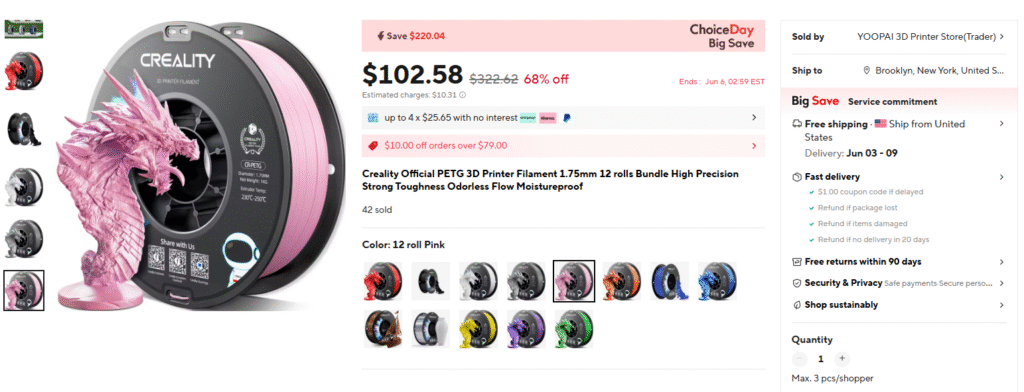Viewport: 1024px width, 392px height.
Task: Decrease quantity with the minus button
Action: click(x=799, y=359)
